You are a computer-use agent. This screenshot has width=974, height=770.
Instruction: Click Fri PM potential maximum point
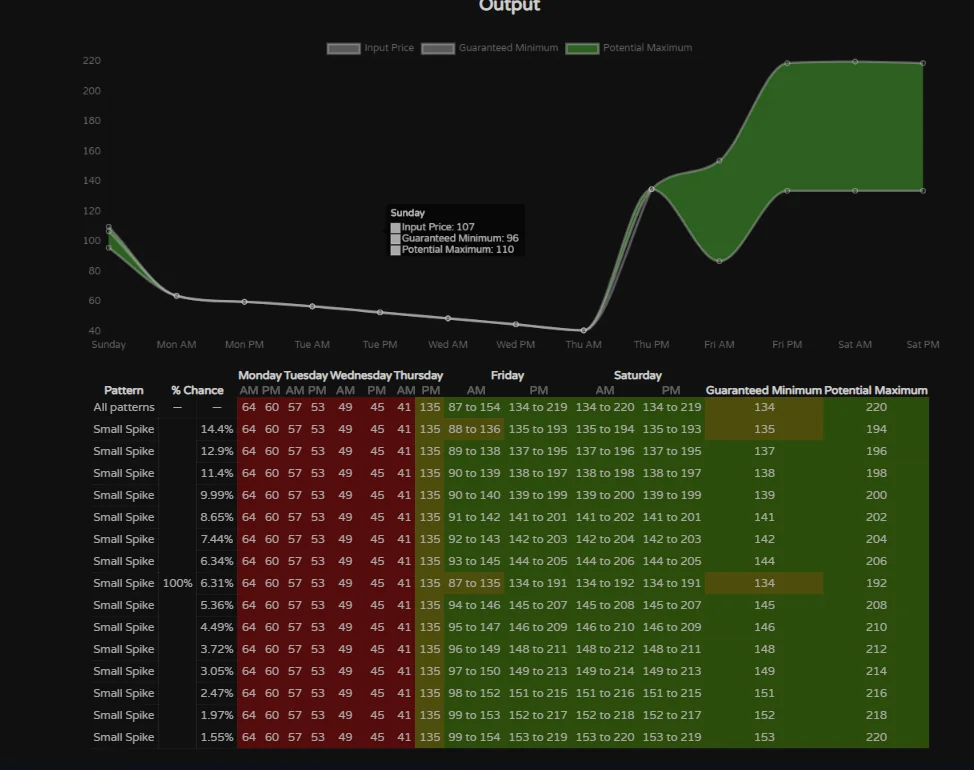(x=787, y=63)
